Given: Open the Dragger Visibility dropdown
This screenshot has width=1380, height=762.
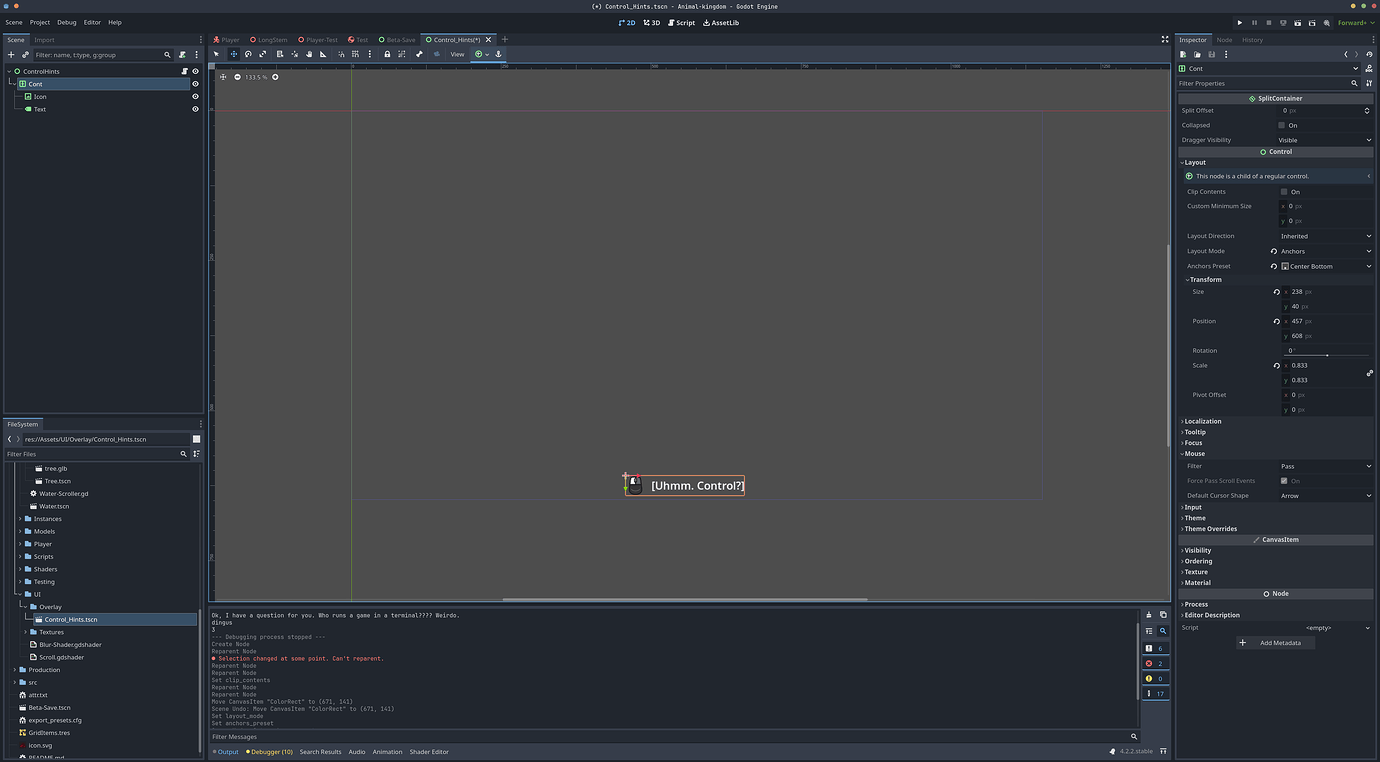Looking at the screenshot, I should pos(1325,140).
